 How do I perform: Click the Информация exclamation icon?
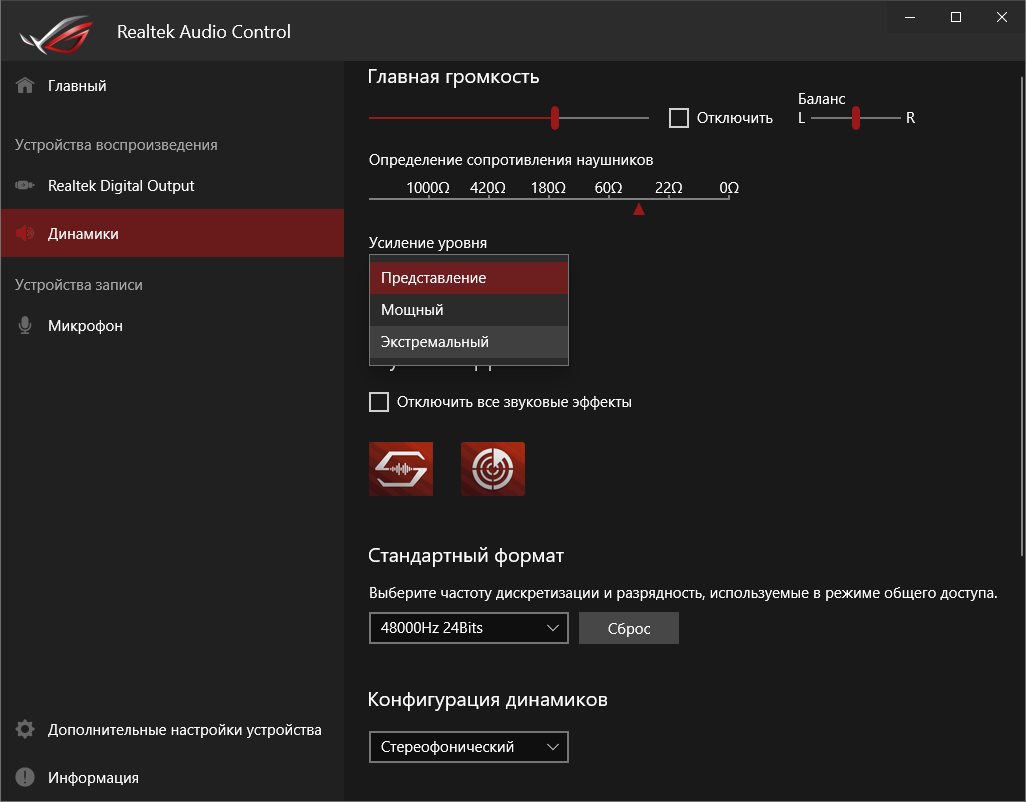tap(25, 778)
